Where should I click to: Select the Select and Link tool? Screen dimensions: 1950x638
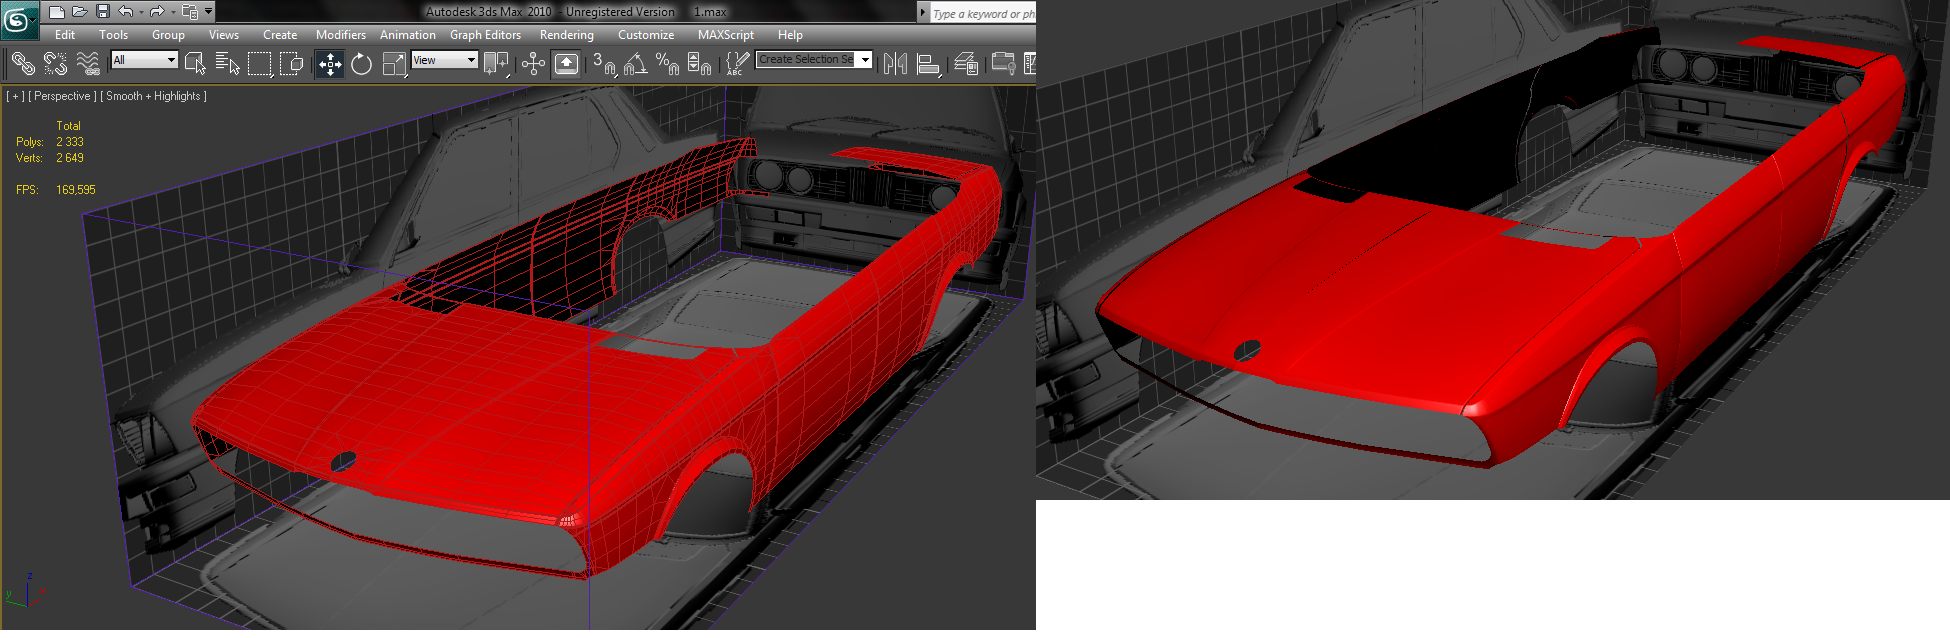[x=23, y=64]
